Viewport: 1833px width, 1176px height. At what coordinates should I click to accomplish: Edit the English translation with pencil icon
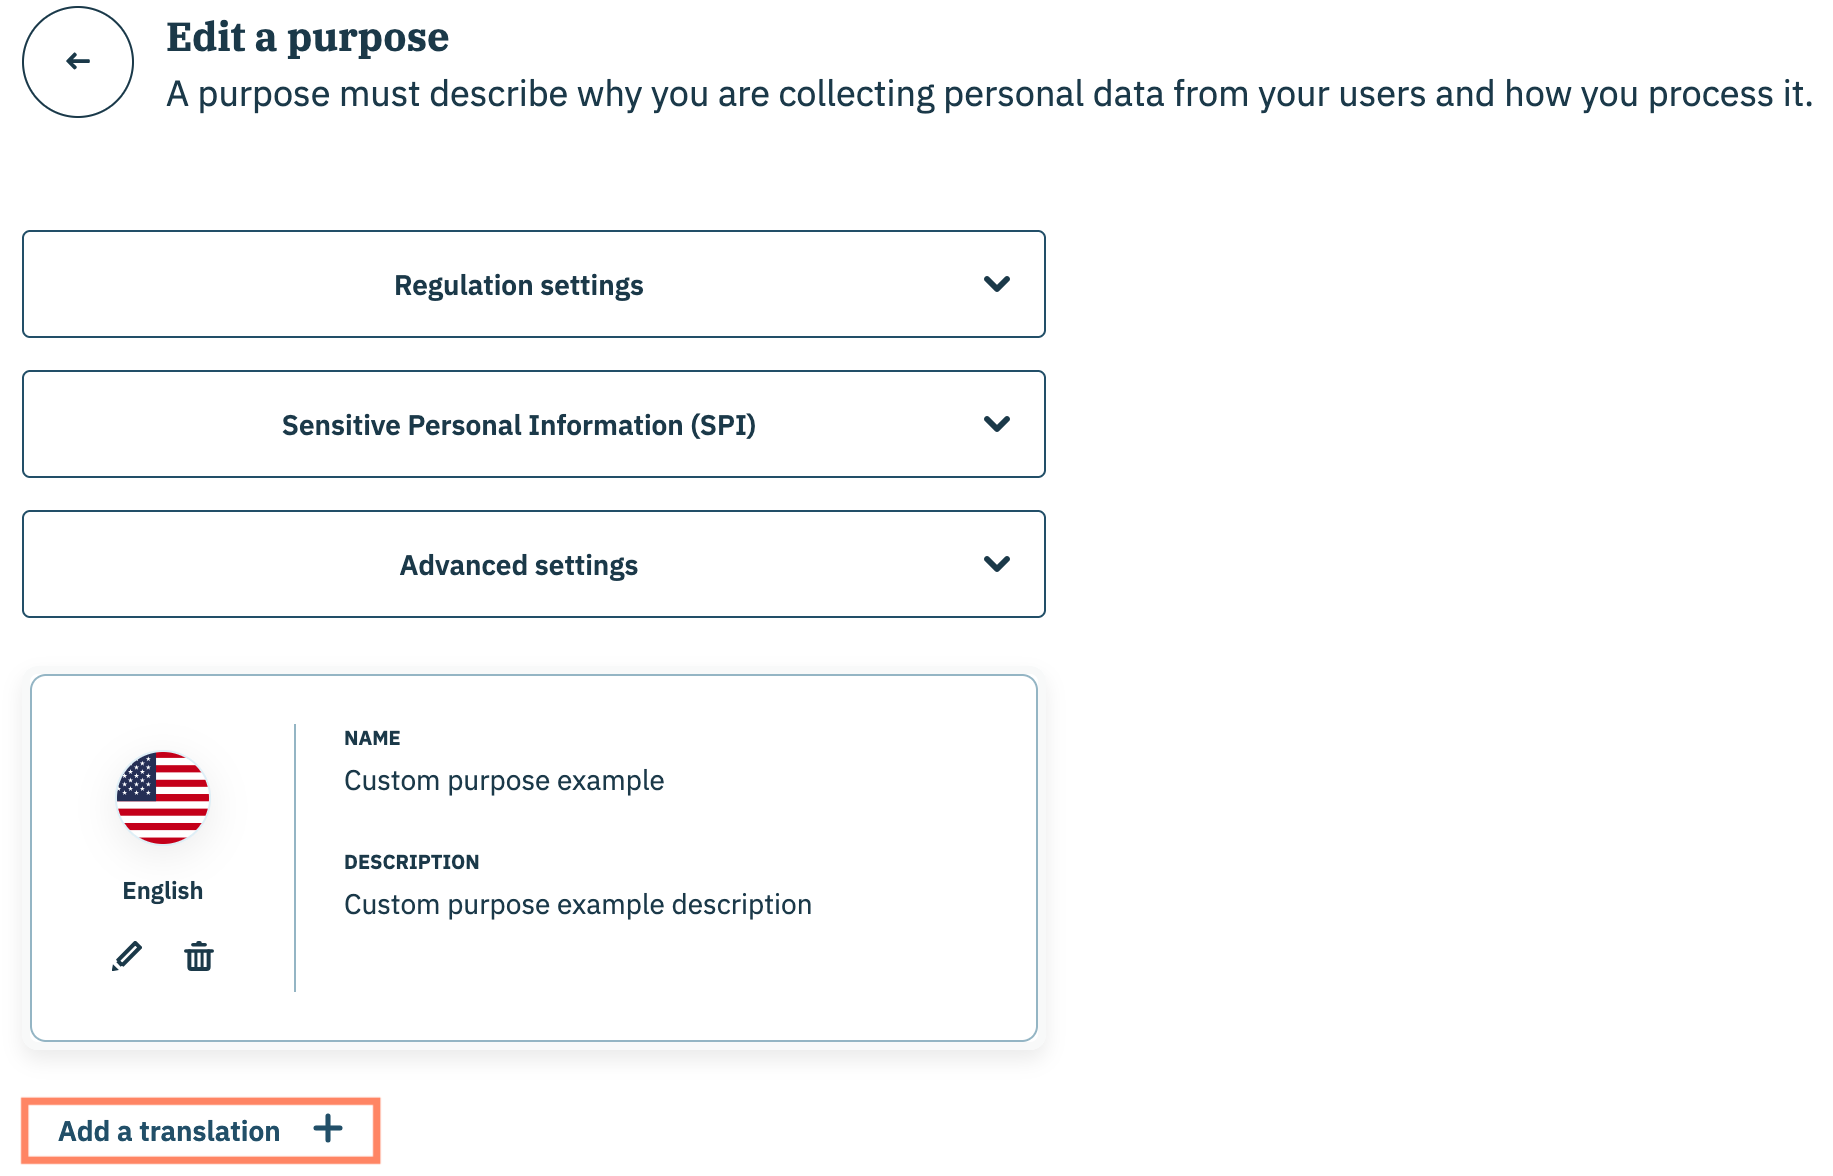[x=127, y=956]
